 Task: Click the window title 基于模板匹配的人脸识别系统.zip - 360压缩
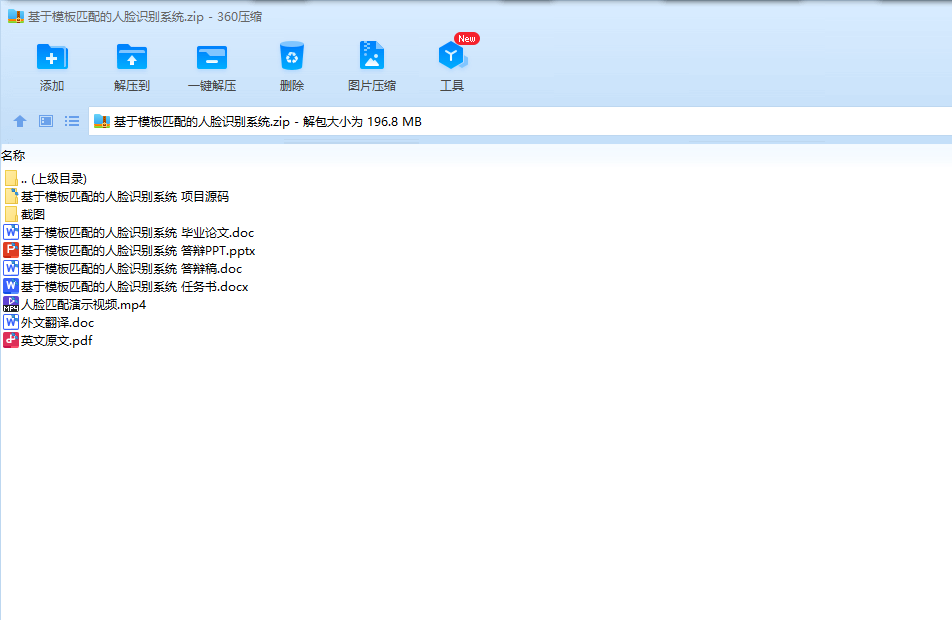point(145,16)
